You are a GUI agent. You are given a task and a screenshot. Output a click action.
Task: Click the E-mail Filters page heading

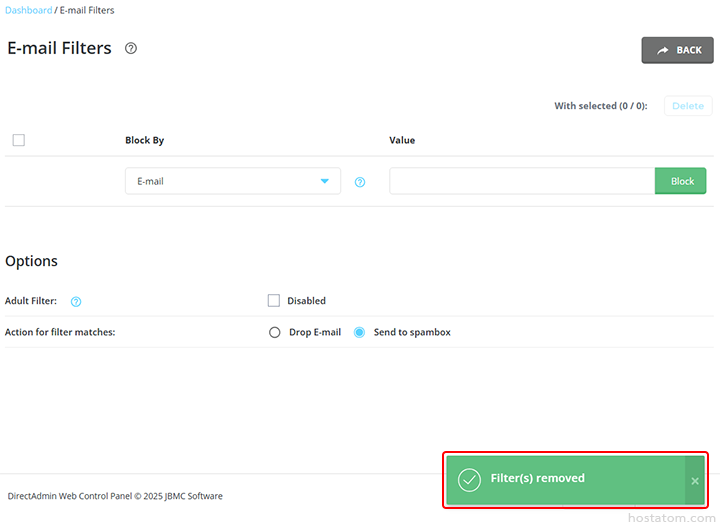[x=59, y=48]
